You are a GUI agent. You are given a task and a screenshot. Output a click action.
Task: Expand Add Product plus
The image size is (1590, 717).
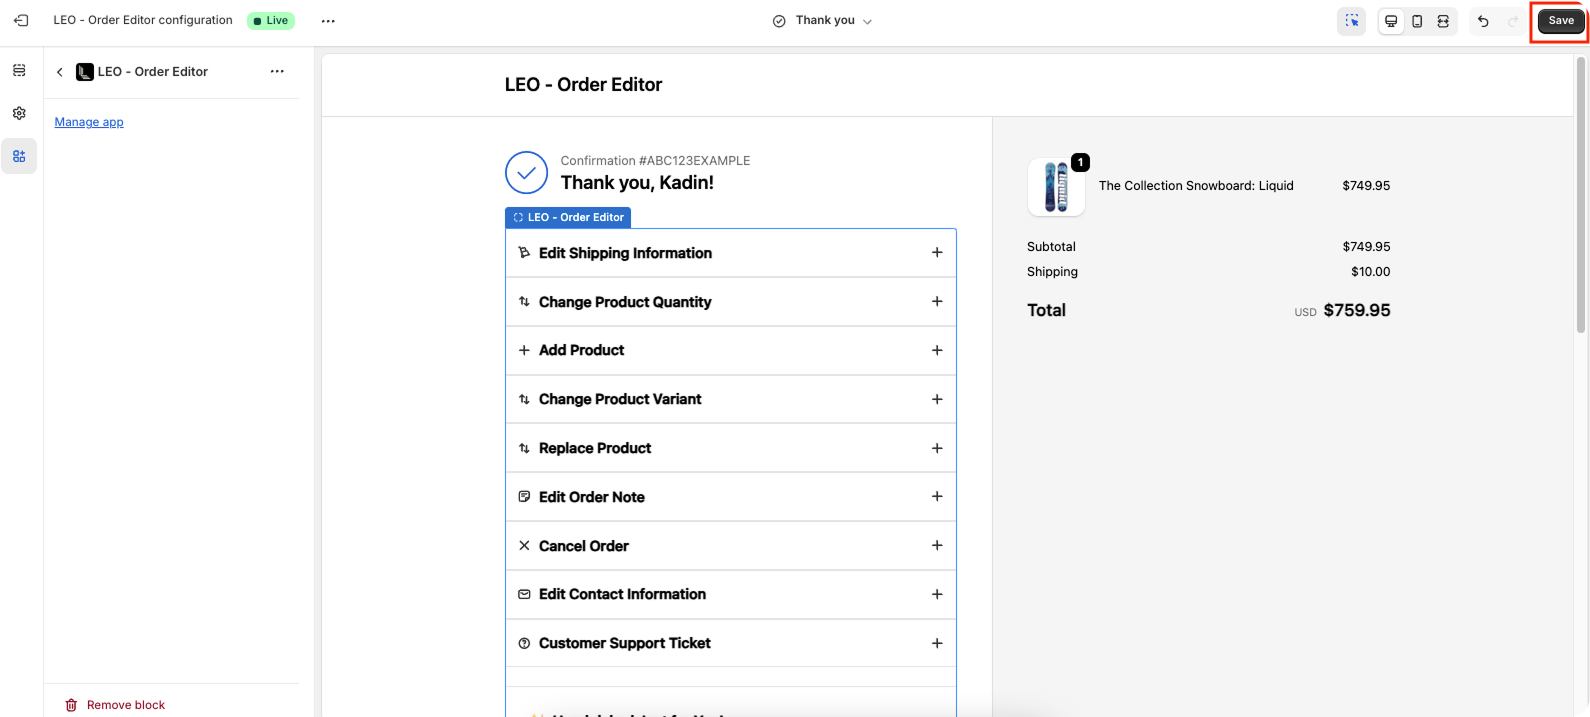coord(937,351)
